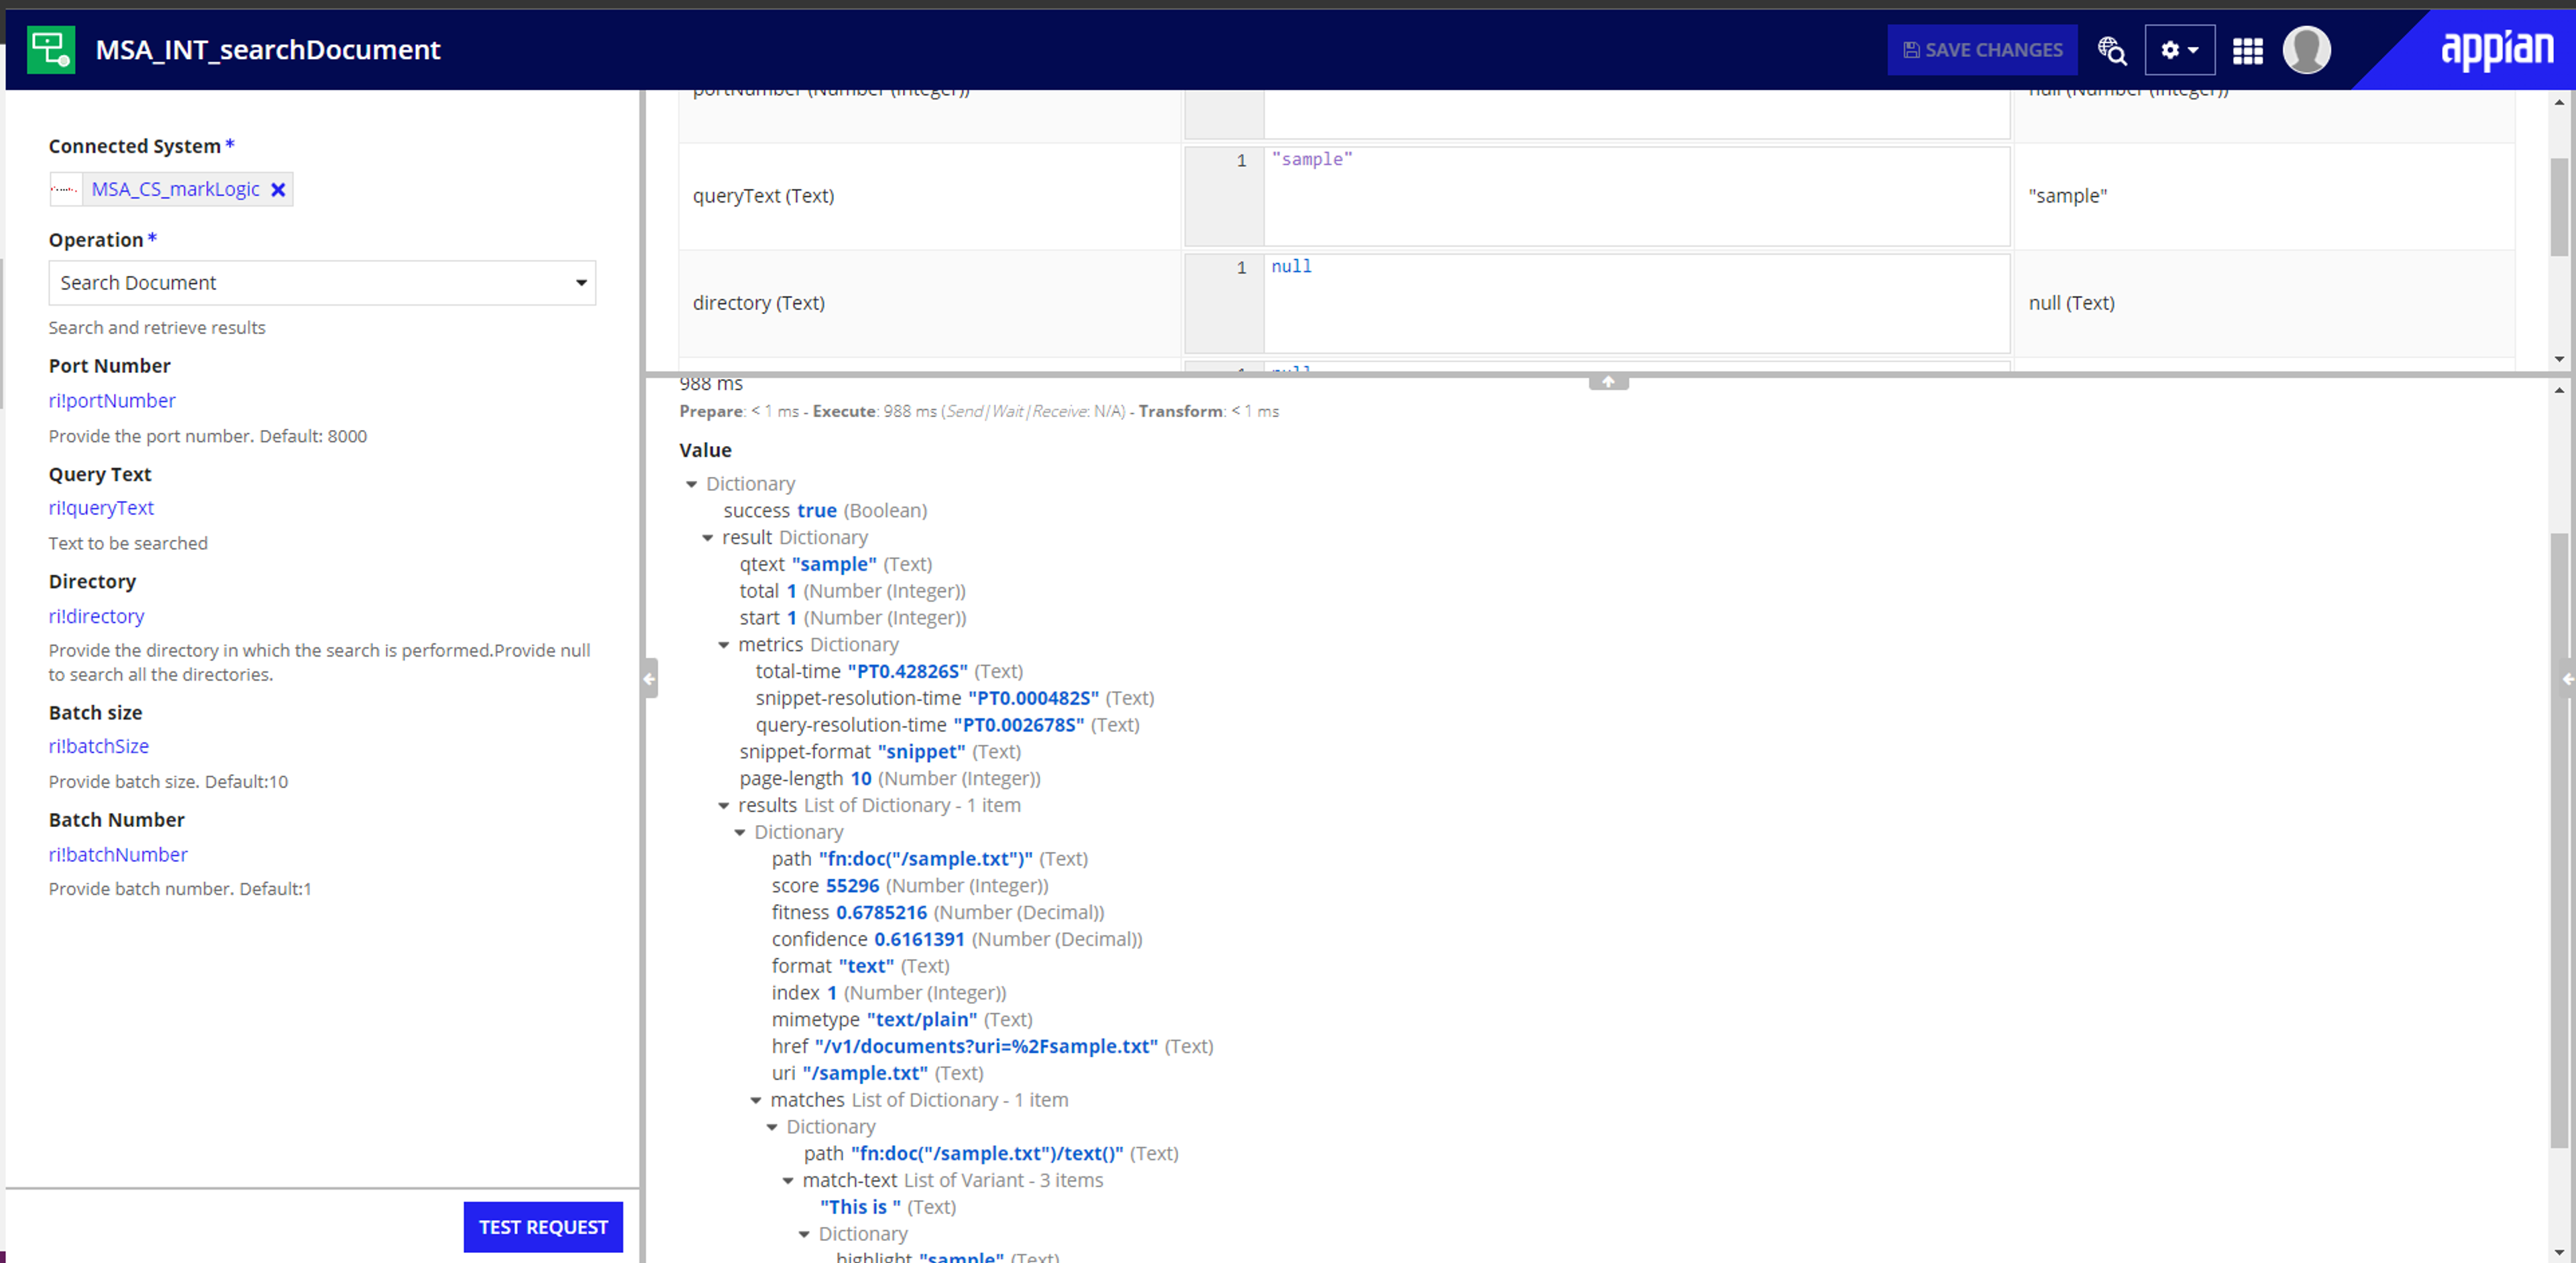Image resolution: width=2576 pixels, height=1263 pixels.
Task: Select the "This is " match-text item
Action: (860, 1207)
